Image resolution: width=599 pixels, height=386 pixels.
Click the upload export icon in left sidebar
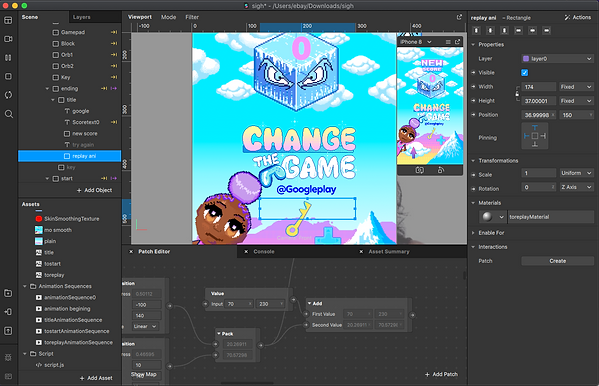[8, 331]
